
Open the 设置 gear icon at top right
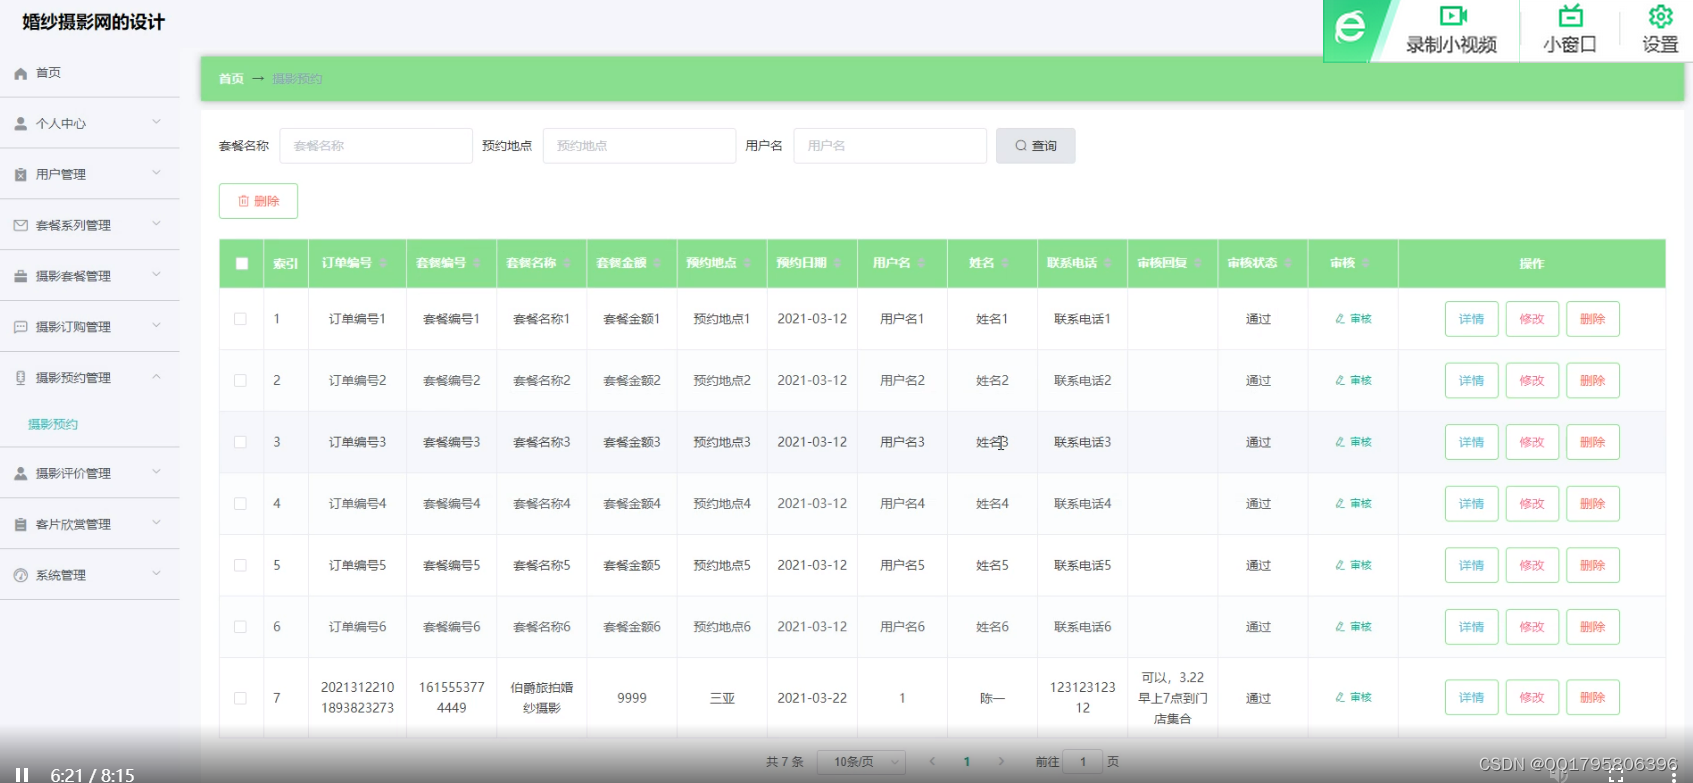1660,16
